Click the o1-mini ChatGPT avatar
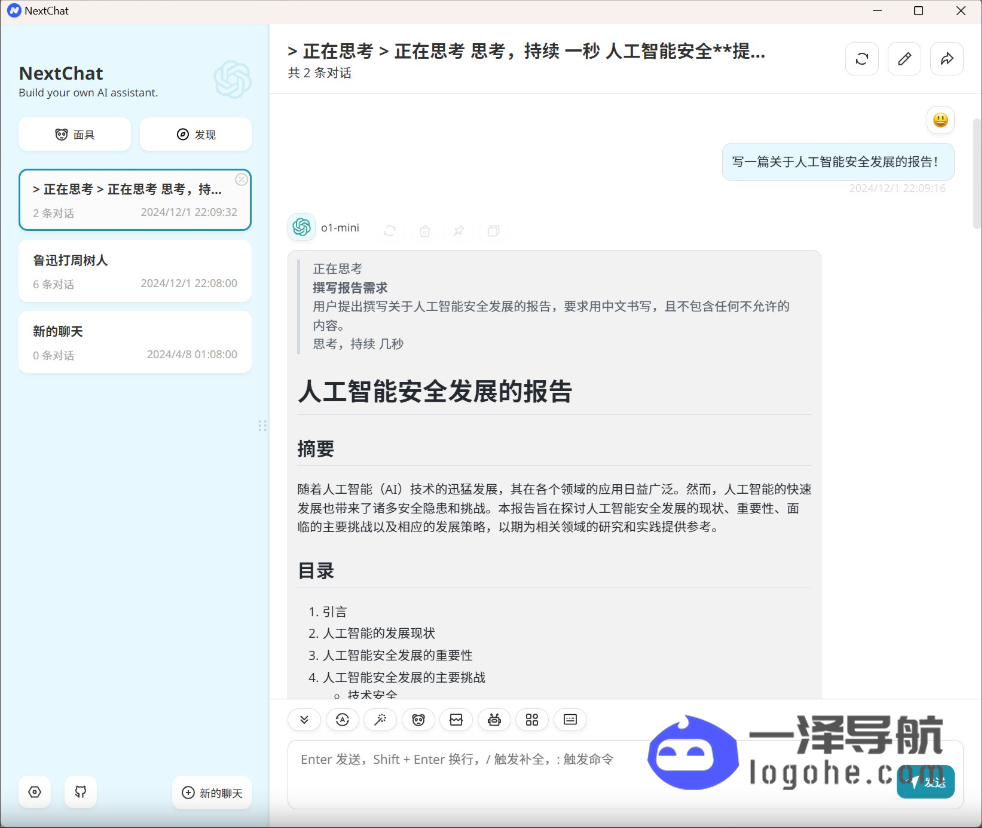 pos(301,227)
